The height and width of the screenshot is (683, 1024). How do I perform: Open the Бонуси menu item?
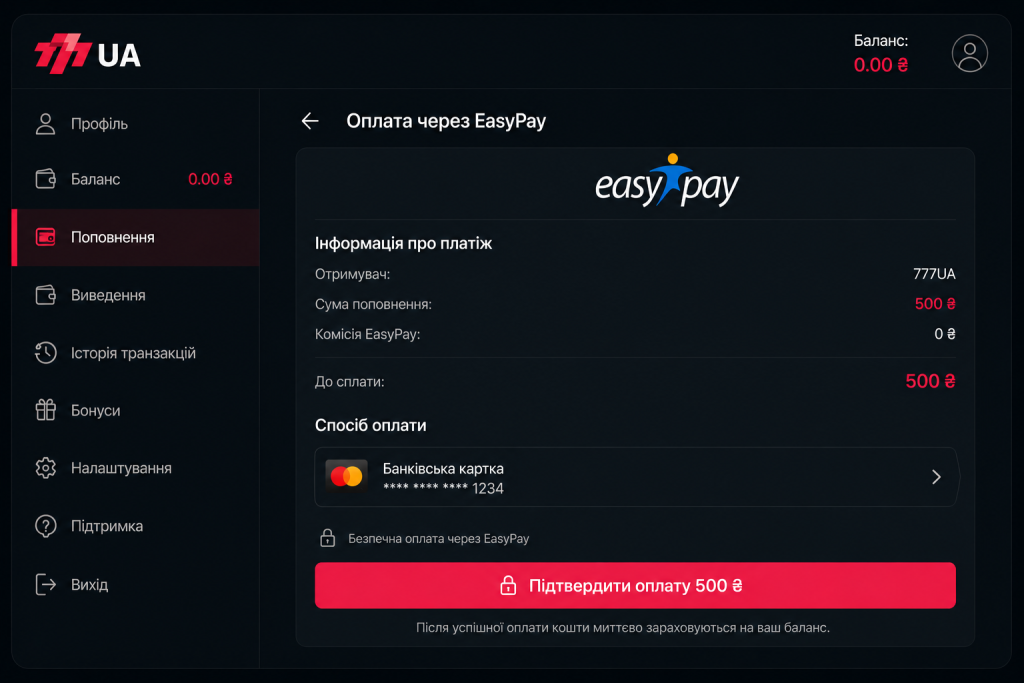click(136, 410)
